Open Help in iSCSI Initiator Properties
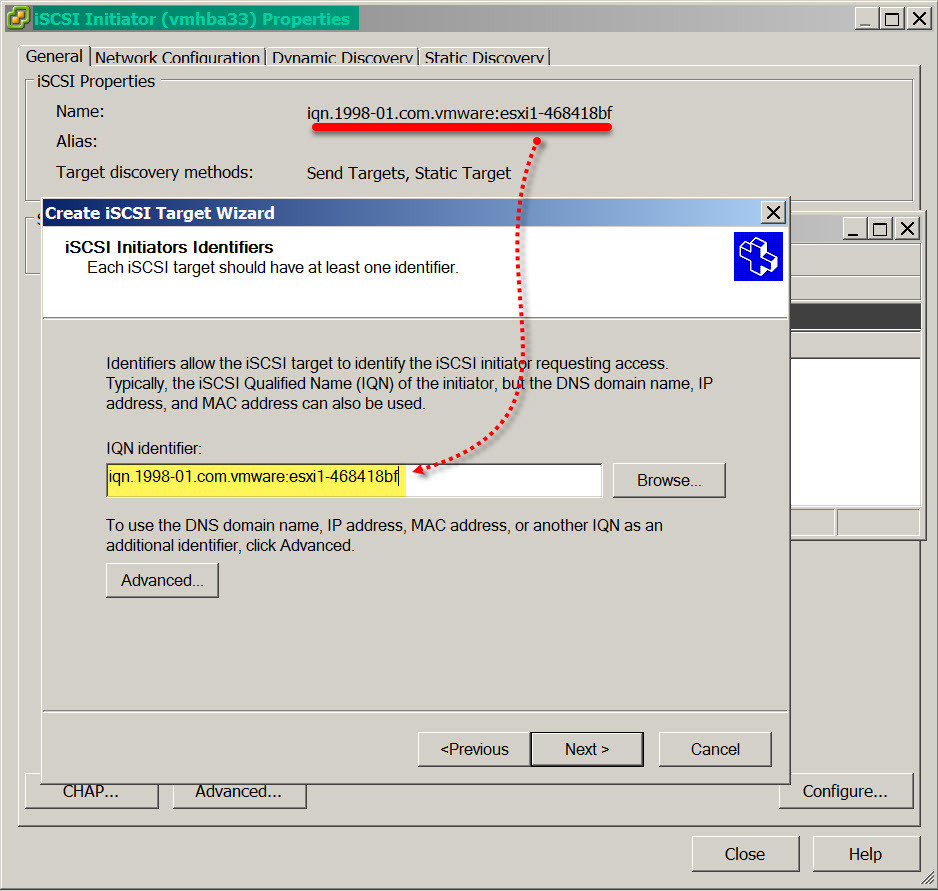 point(865,854)
